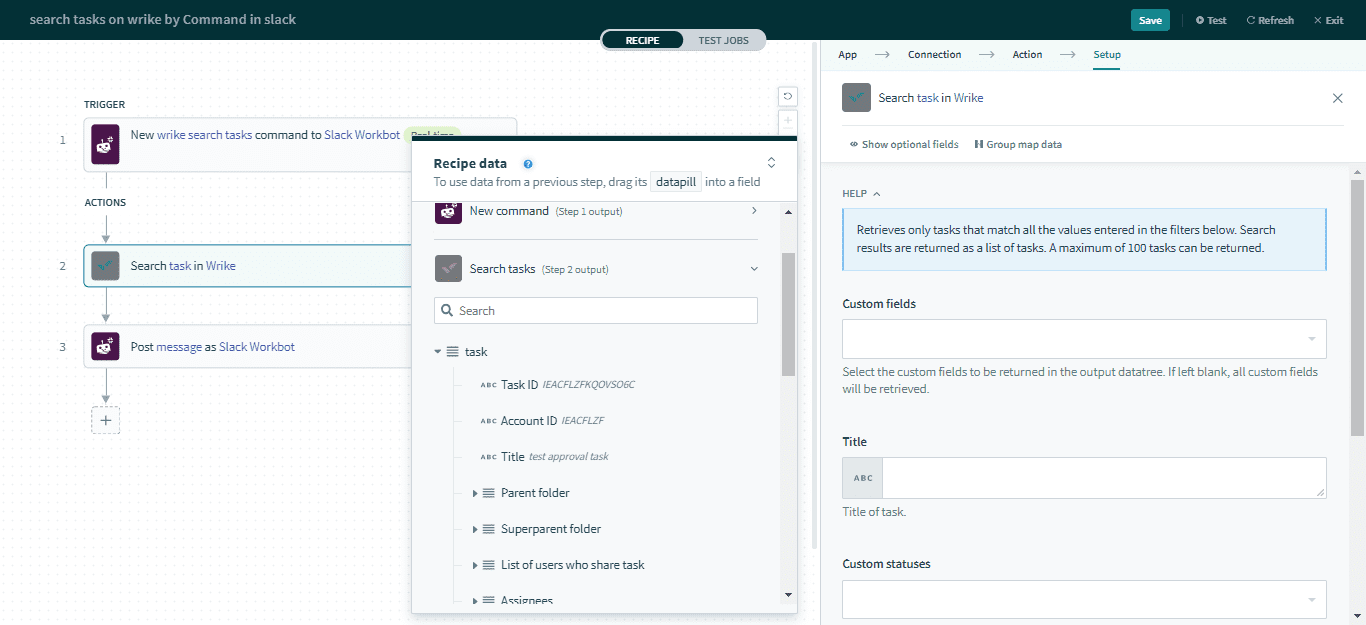Switch to the TEST JOBS tab
The height and width of the screenshot is (625, 1366).
click(724, 40)
